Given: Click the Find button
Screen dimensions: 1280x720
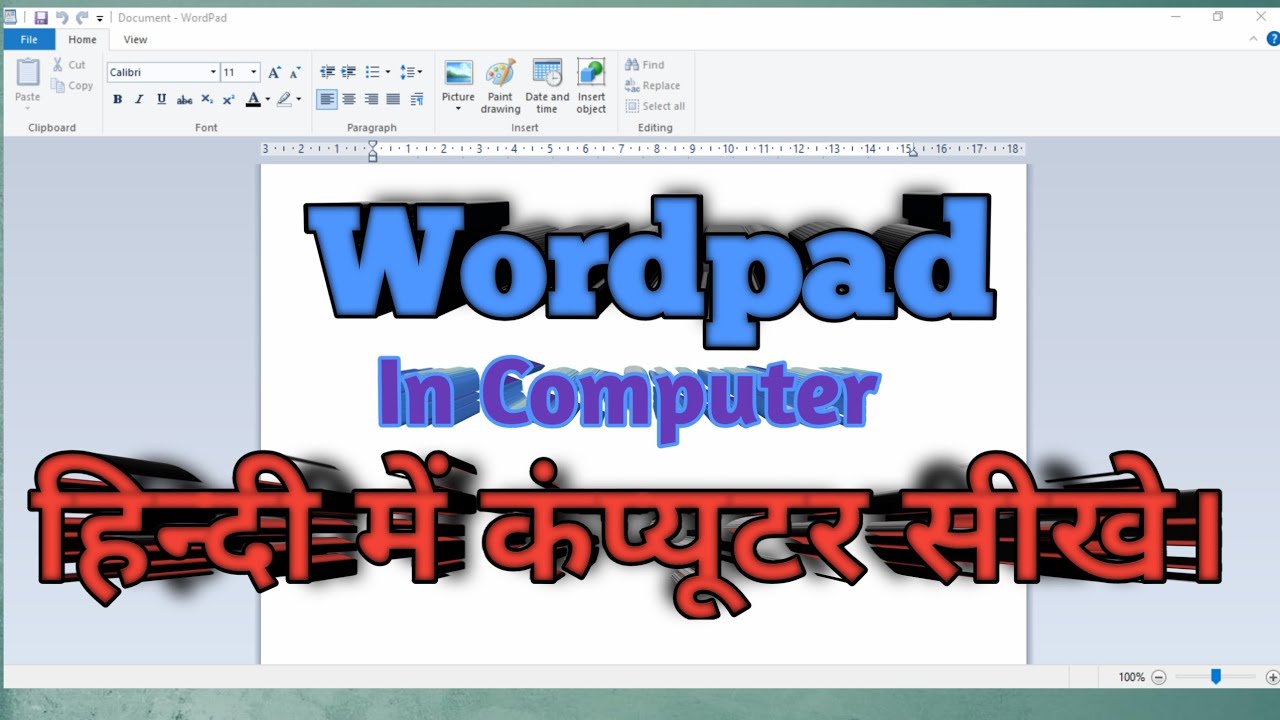Looking at the screenshot, I should click(645, 65).
